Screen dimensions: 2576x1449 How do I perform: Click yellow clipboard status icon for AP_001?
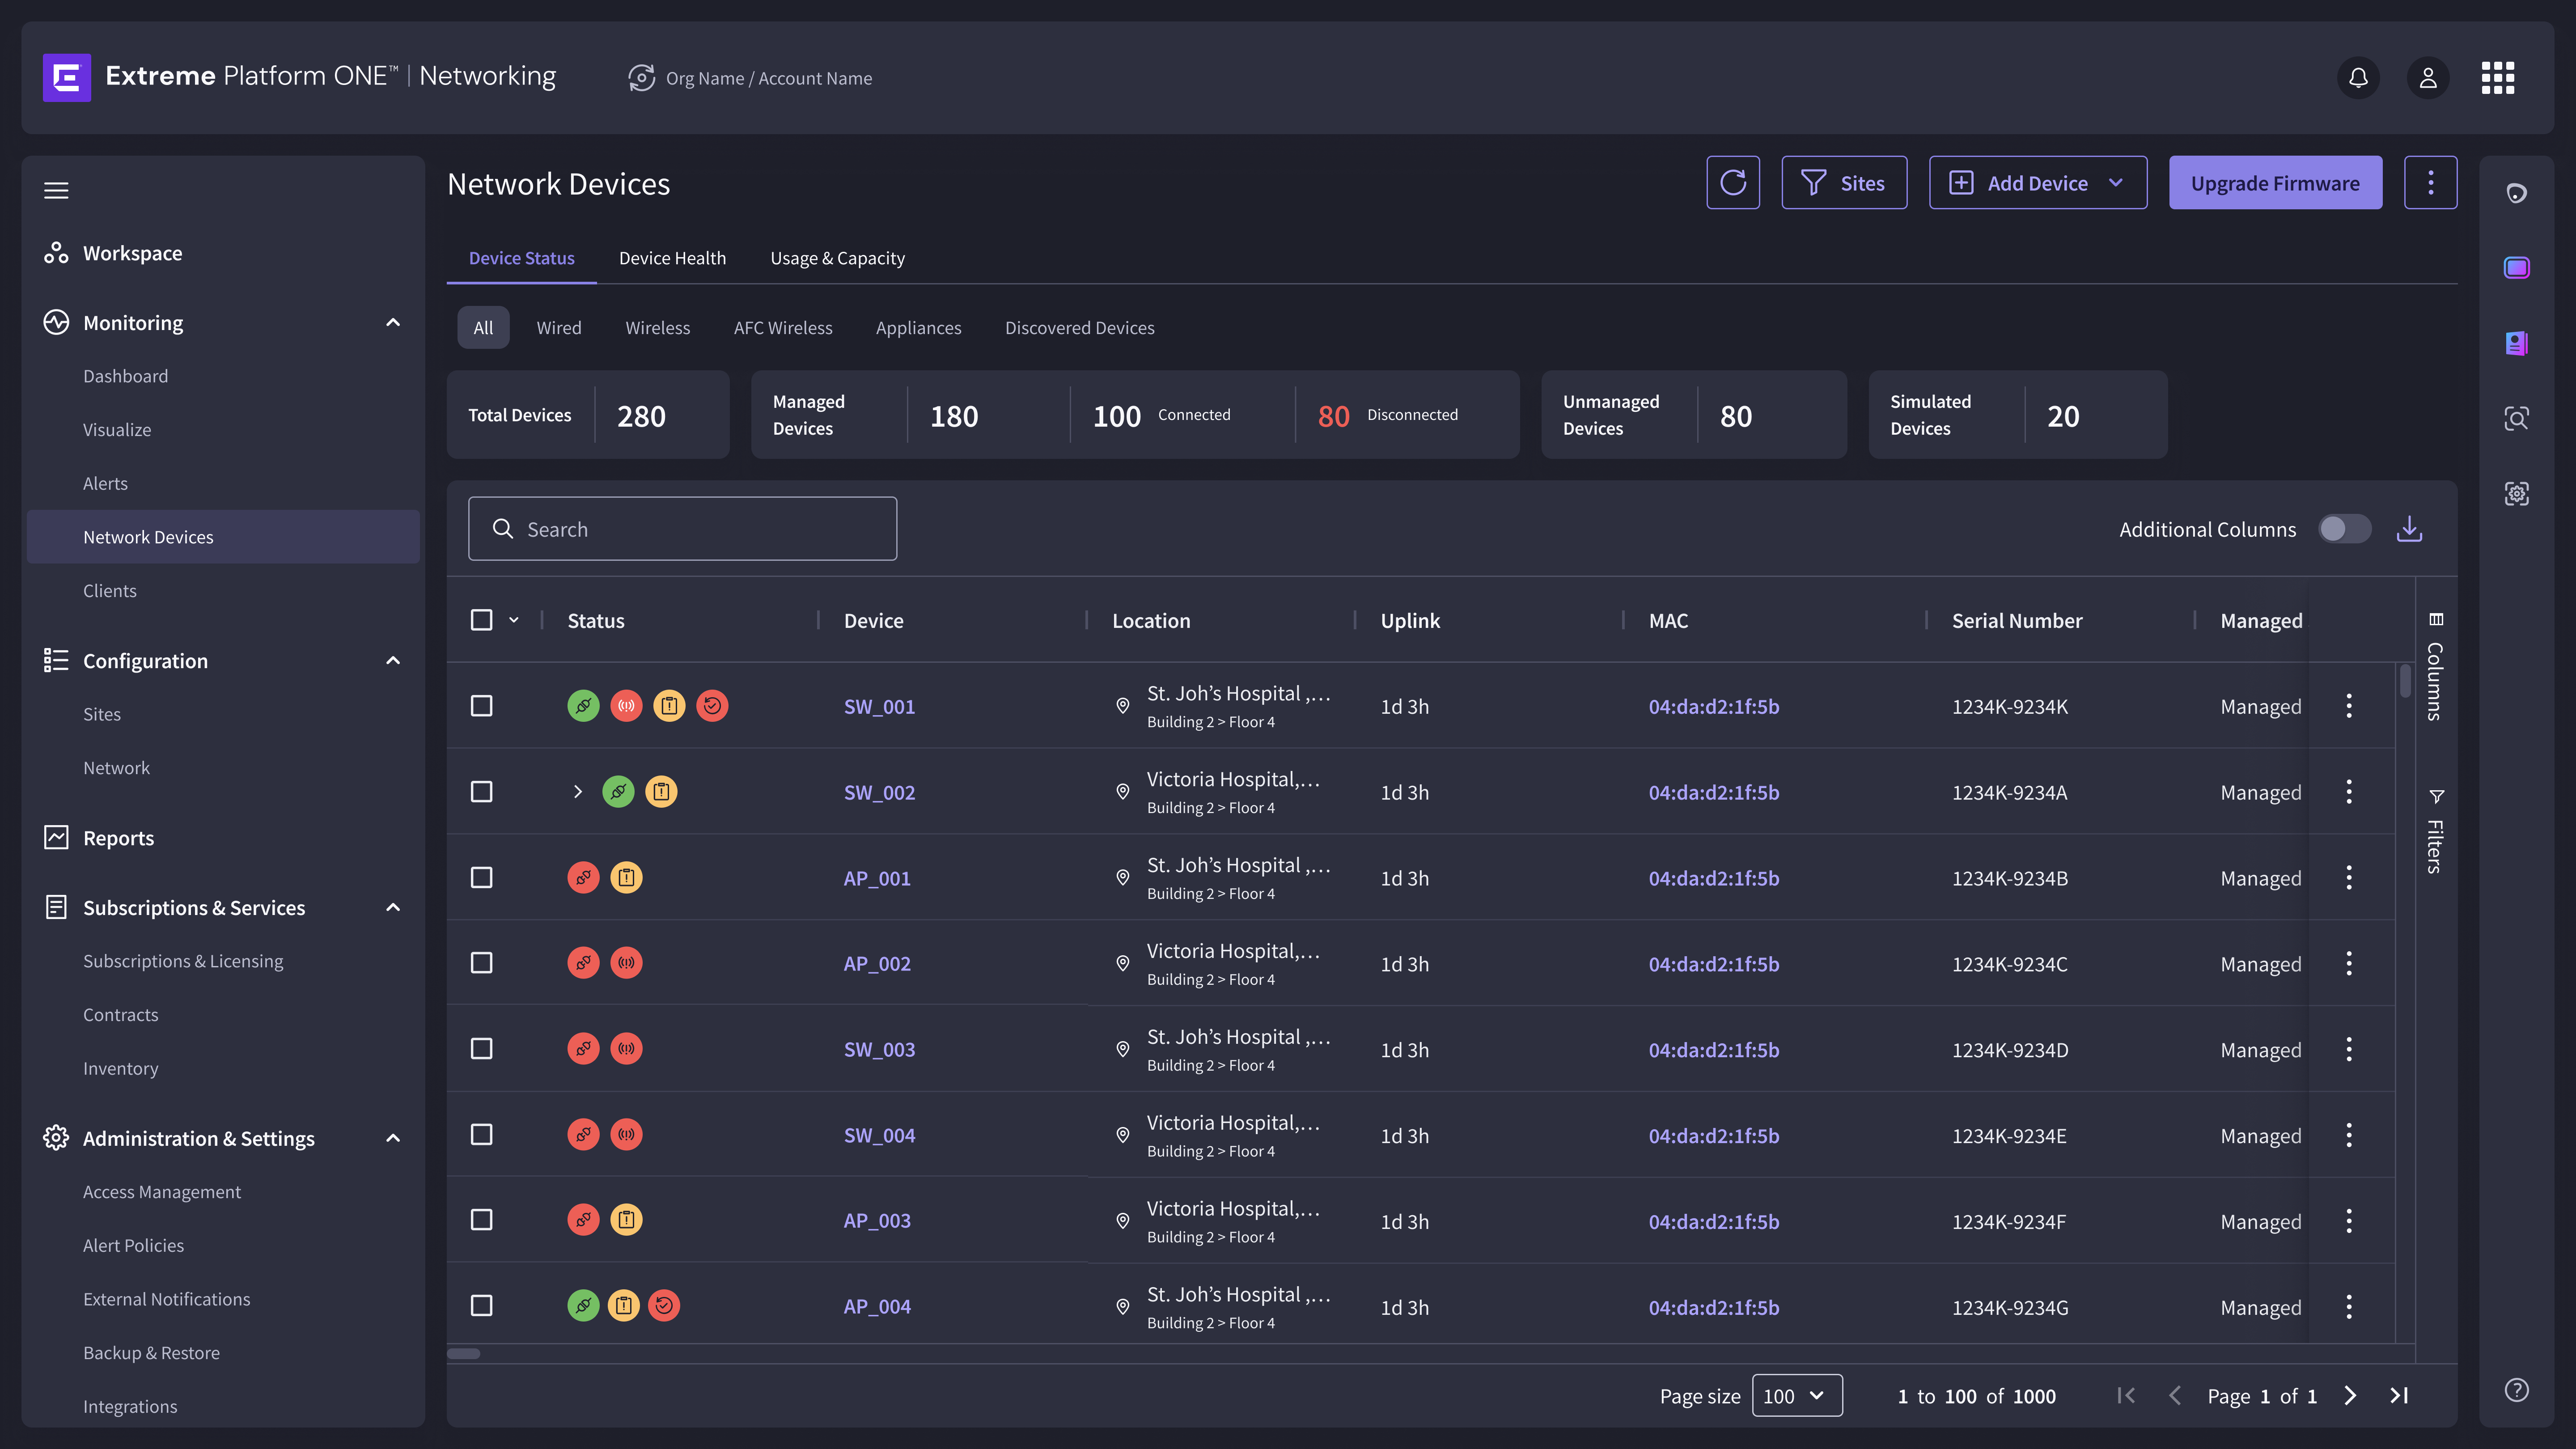pyautogui.click(x=627, y=878)
